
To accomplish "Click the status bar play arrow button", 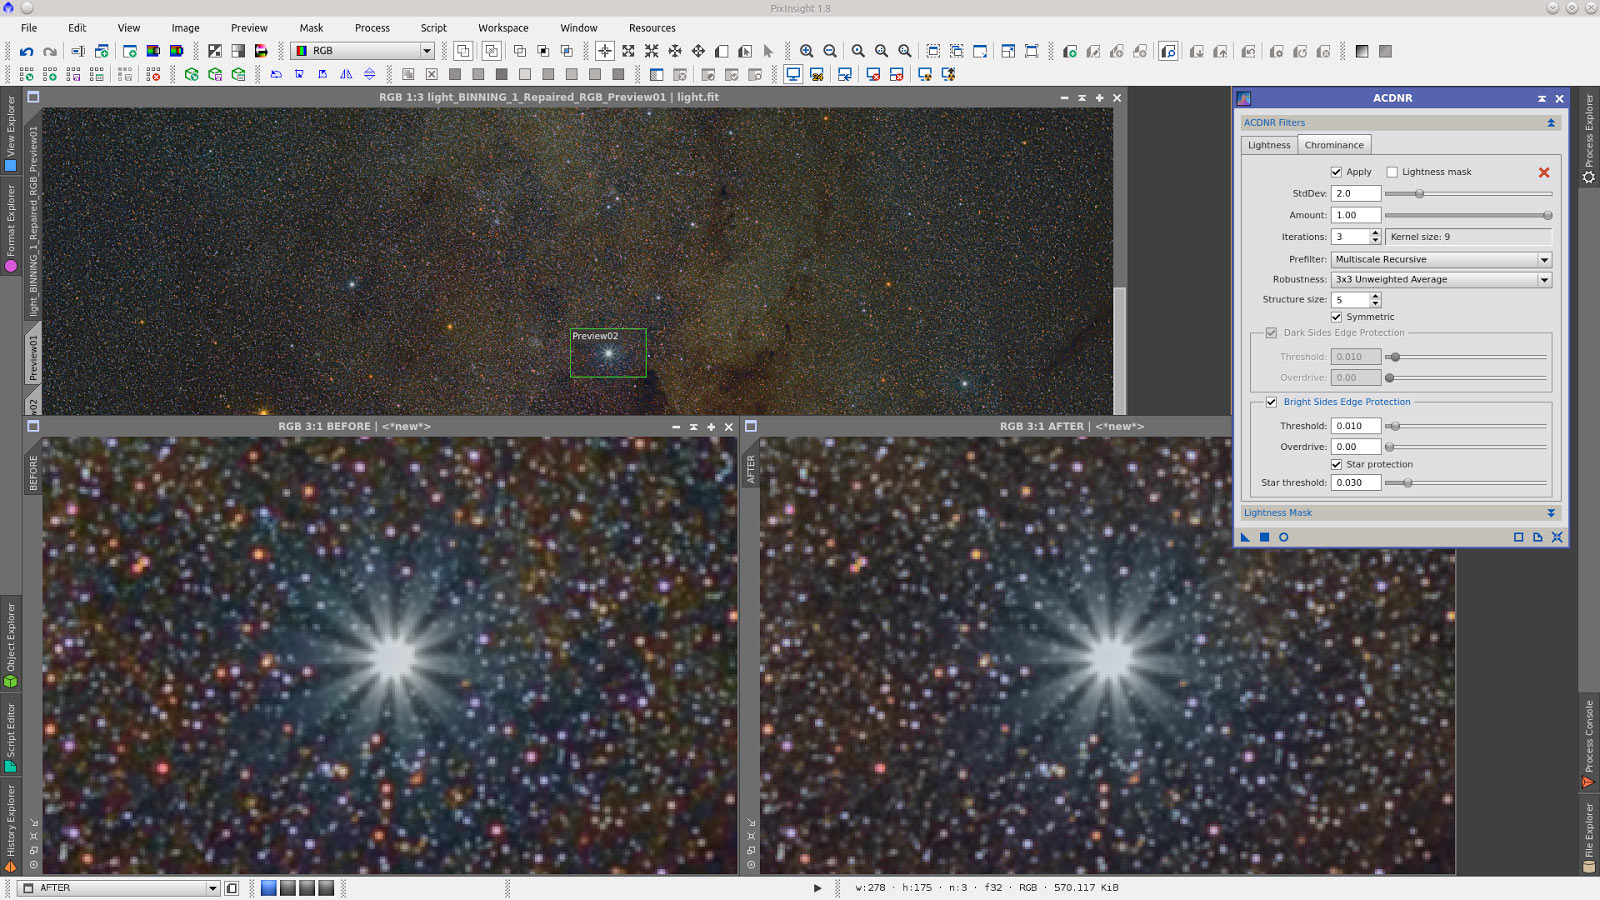I will click(x=817, y=888).
